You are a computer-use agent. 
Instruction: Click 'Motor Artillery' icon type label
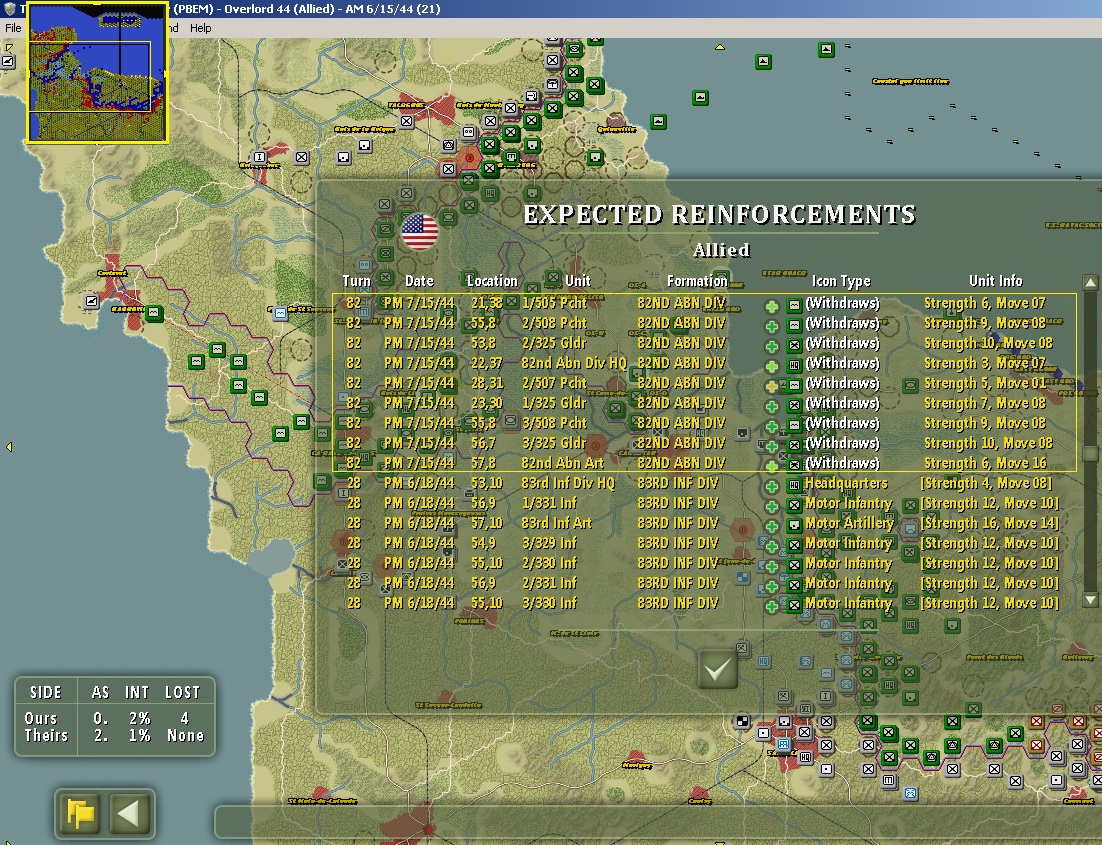(x=849, y=523)
